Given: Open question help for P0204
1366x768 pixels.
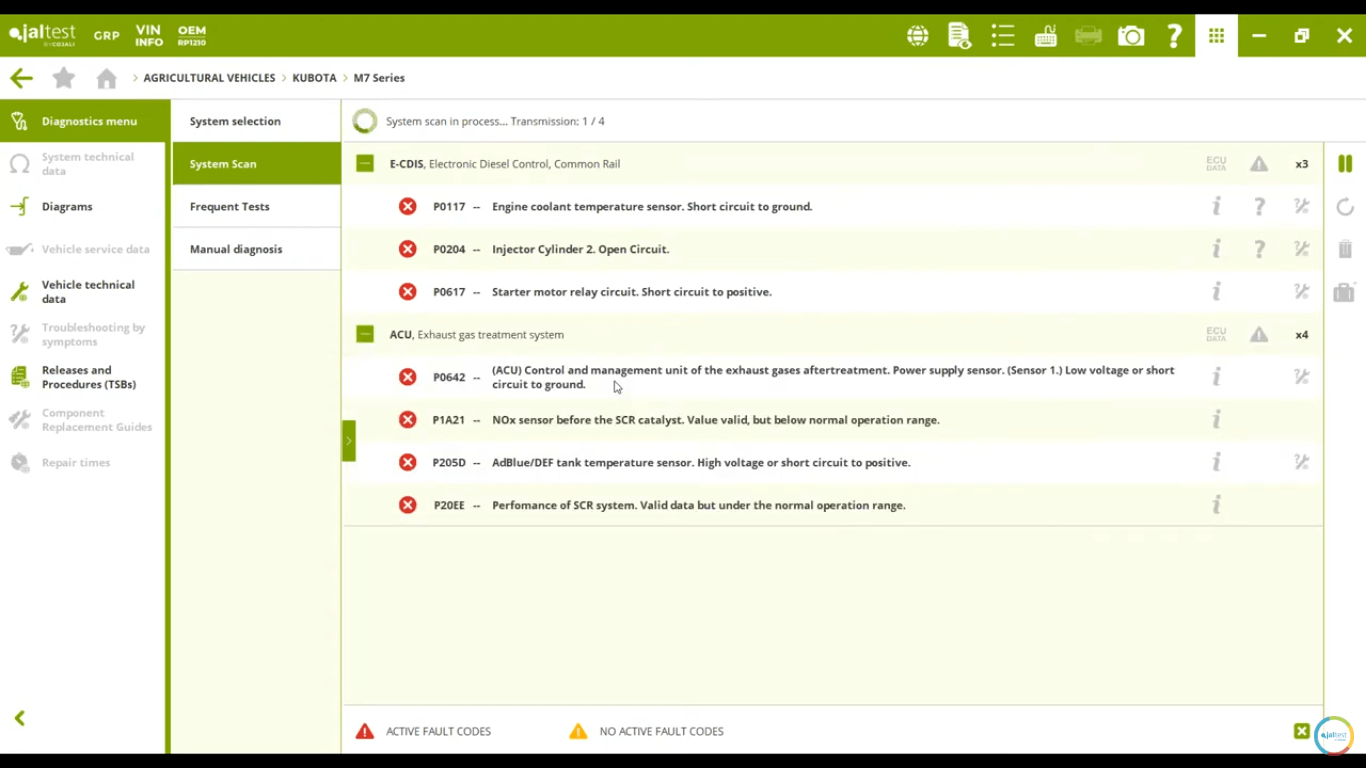Looking at the screenshot, I should coord(1259,249).
